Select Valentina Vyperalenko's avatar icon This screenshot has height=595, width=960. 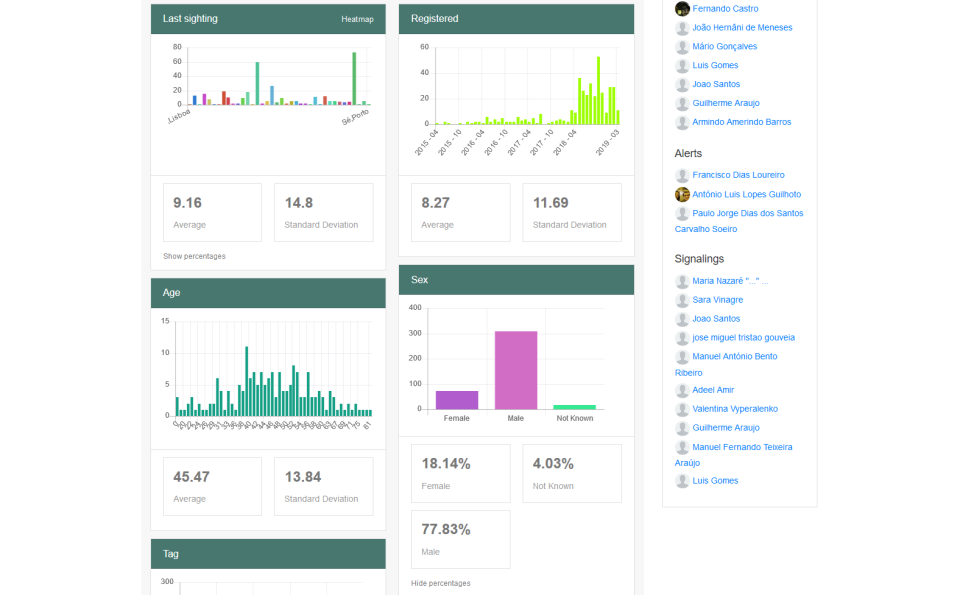(682, 409)
